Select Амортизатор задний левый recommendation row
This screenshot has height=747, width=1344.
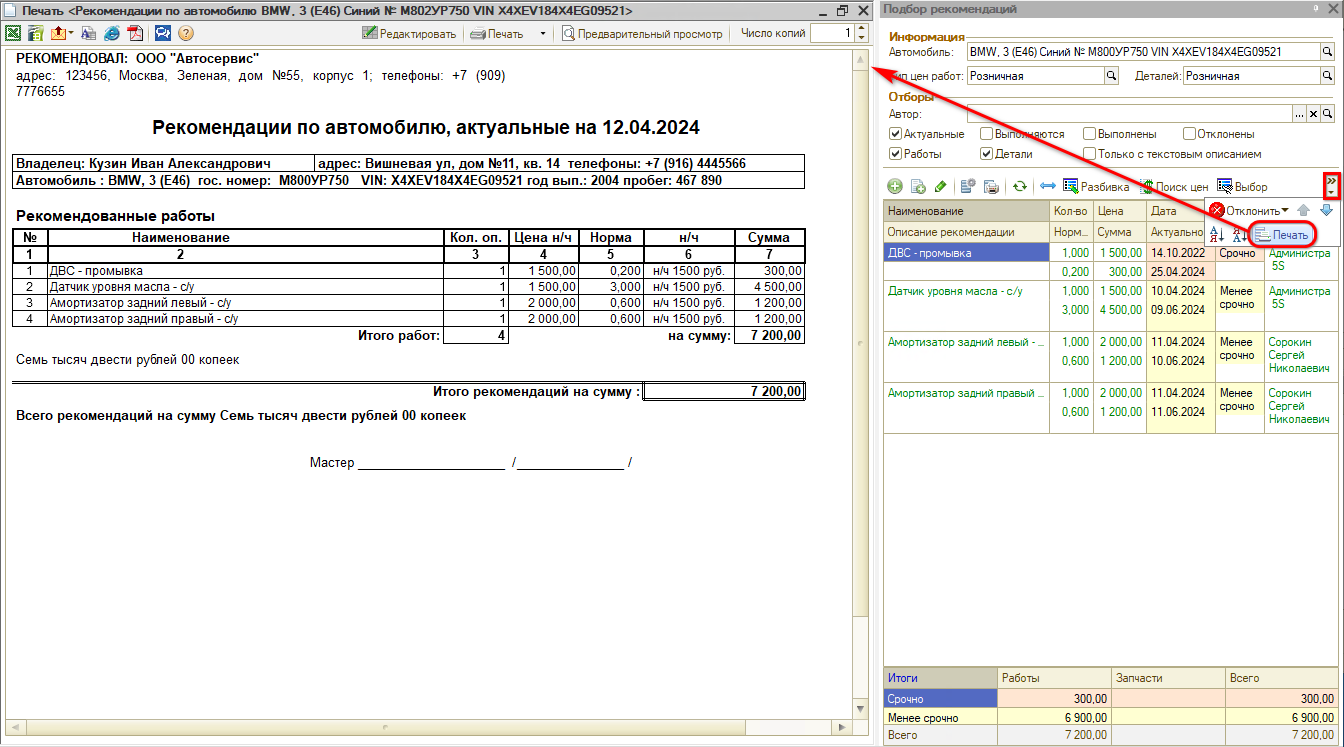(1111, 357)
